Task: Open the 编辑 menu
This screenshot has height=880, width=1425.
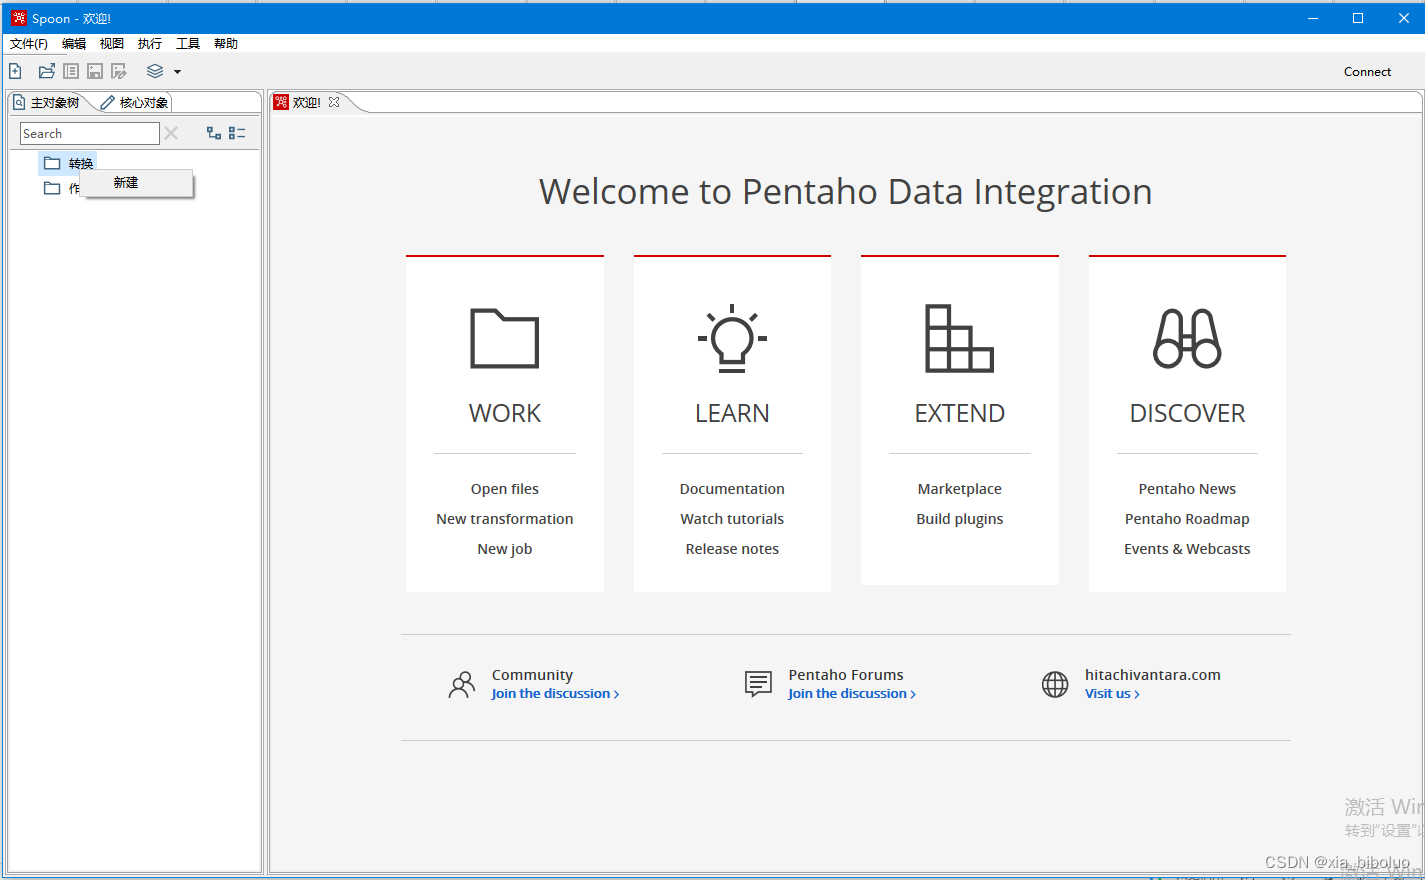Action: (x=74, y=43)
